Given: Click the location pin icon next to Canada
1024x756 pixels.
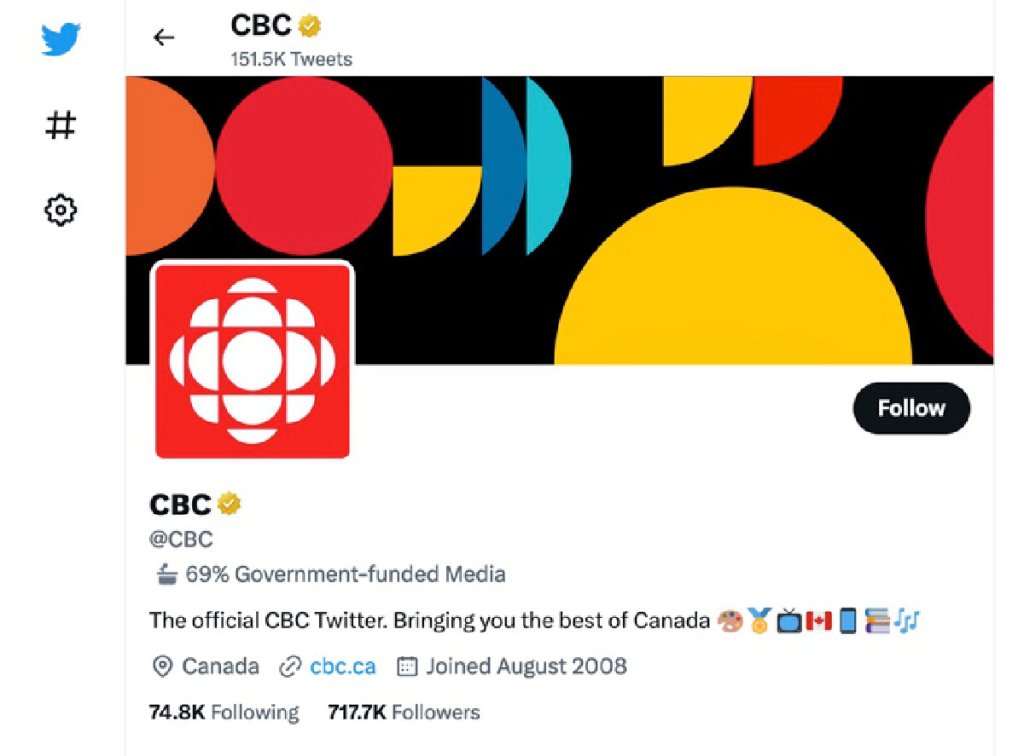Looking at the screenshot, I should [x=161, y=666].
